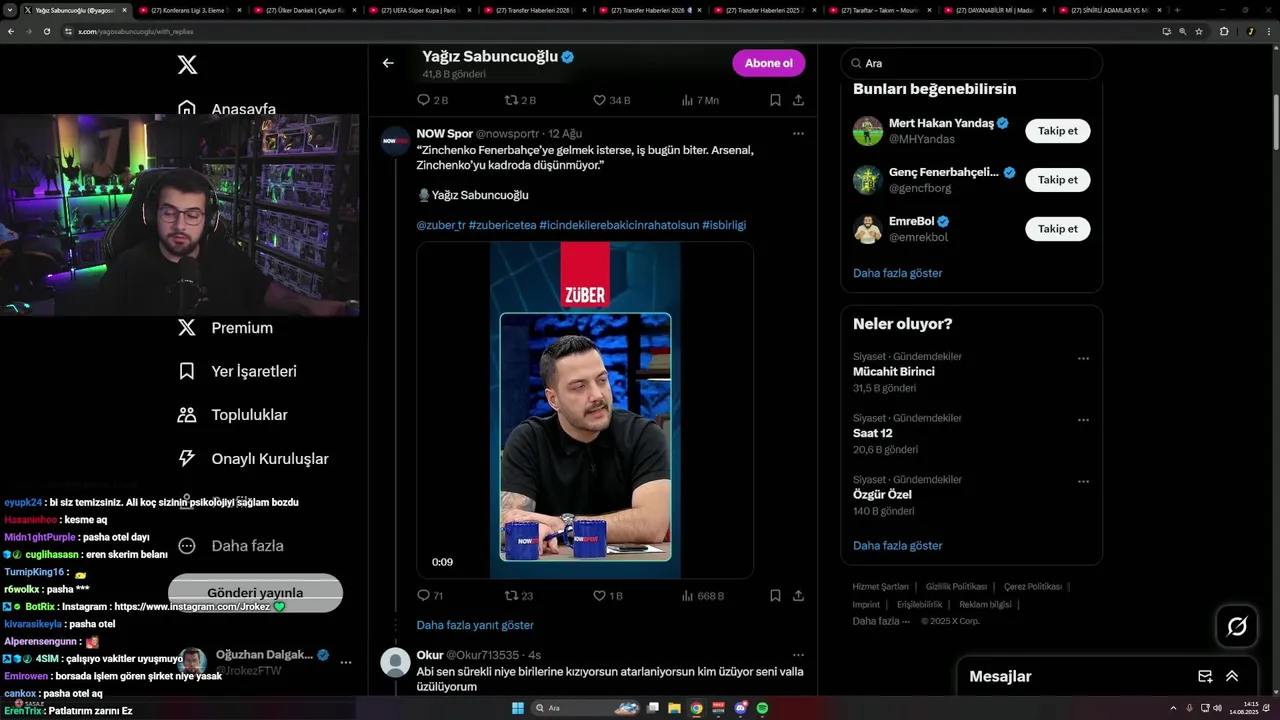The width and height of the screenshot is (1280, 720).
Task: Open options for the Mücahit Birinci trend
Action: [x=1083, y=358]
